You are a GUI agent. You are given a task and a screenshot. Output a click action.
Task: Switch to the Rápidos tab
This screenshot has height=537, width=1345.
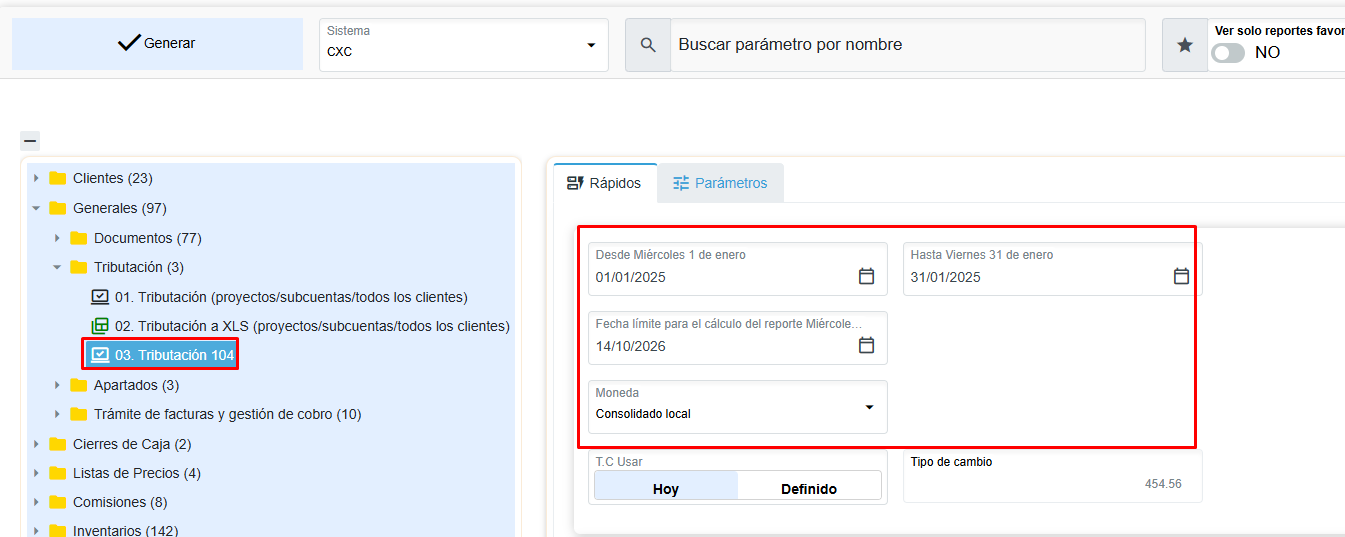pyautogui.click(x=605, y=183)
